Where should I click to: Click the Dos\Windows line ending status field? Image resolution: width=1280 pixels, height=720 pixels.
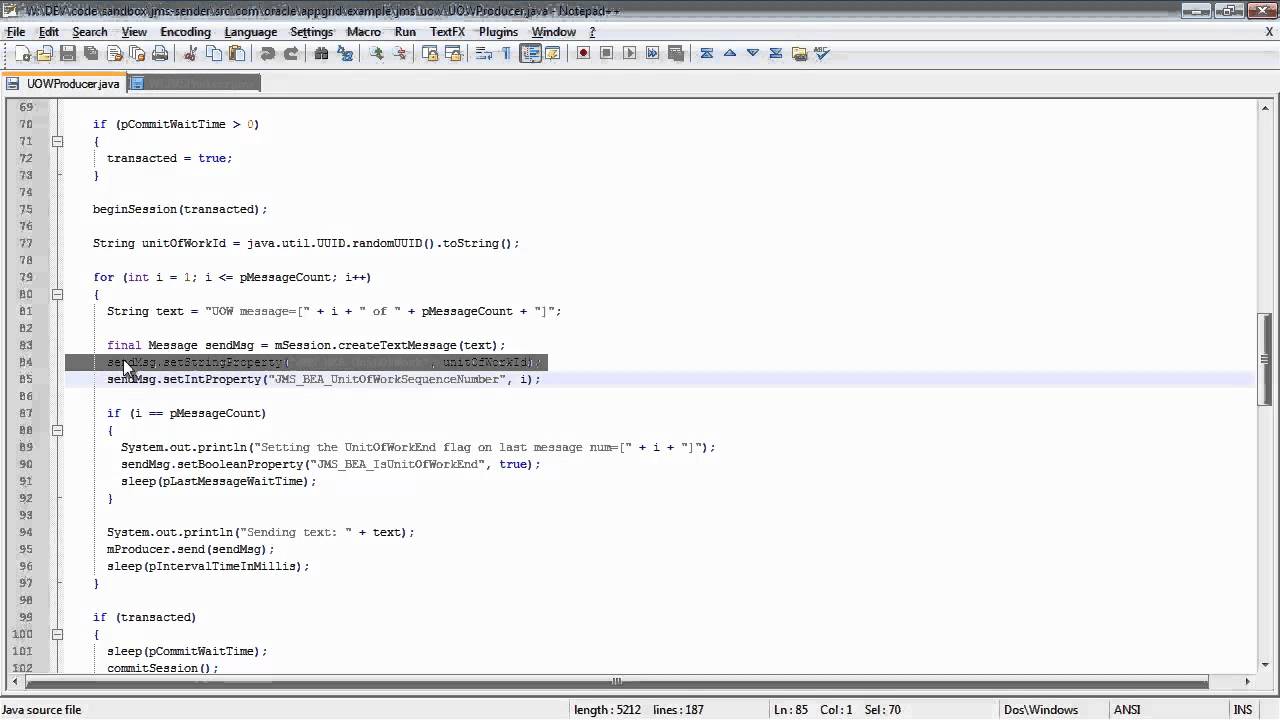pyautogui.click(x=1040, y=710)
